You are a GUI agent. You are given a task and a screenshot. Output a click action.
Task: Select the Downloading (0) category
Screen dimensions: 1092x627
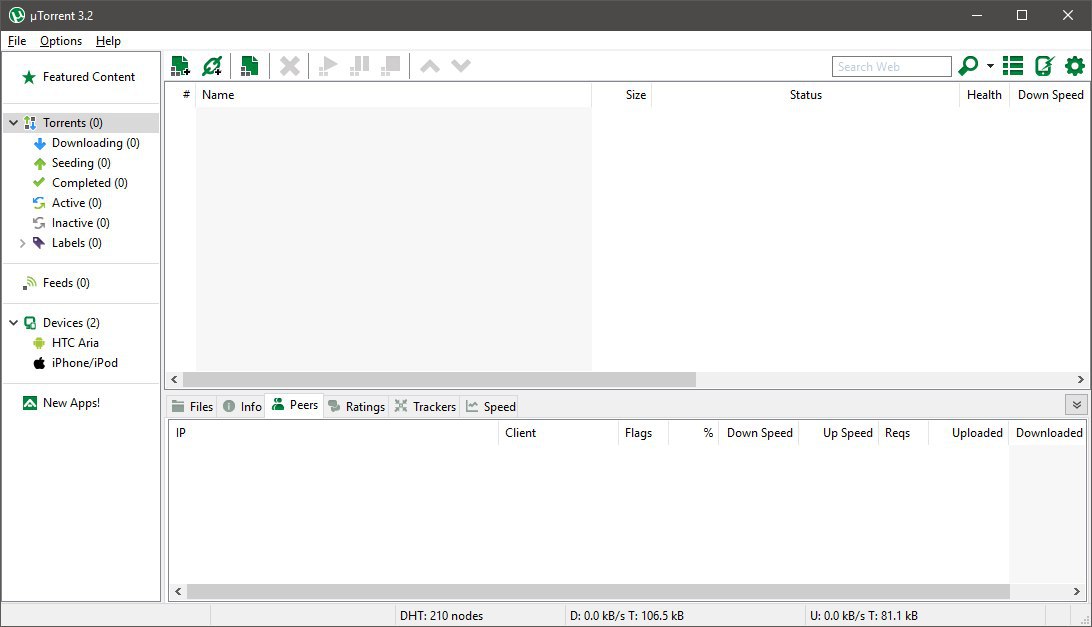[x=95, y=143]
